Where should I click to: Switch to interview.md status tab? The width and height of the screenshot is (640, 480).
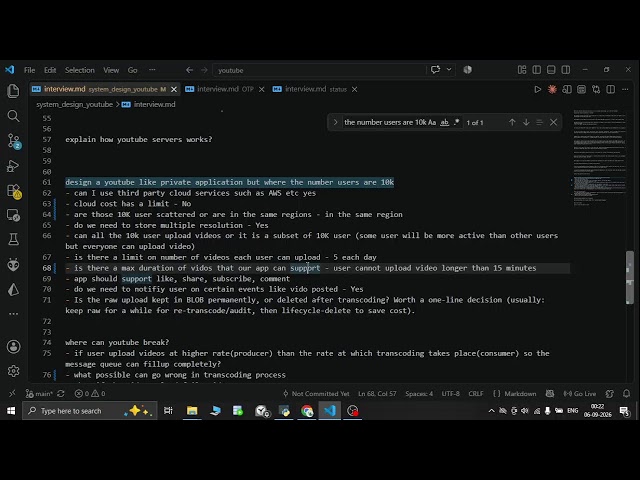click(x=315, y=89)
